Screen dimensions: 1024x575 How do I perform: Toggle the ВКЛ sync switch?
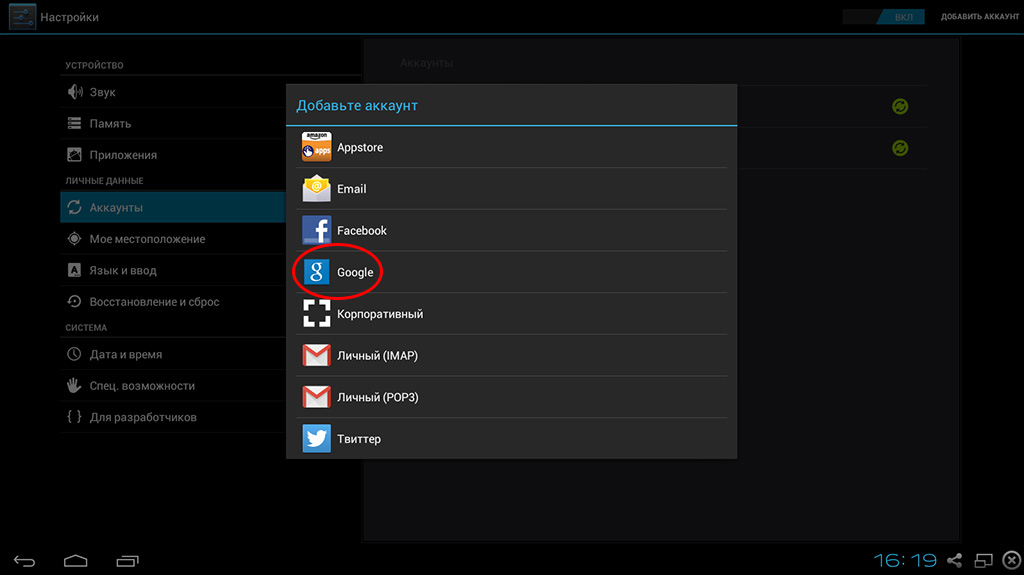(884, 17)
